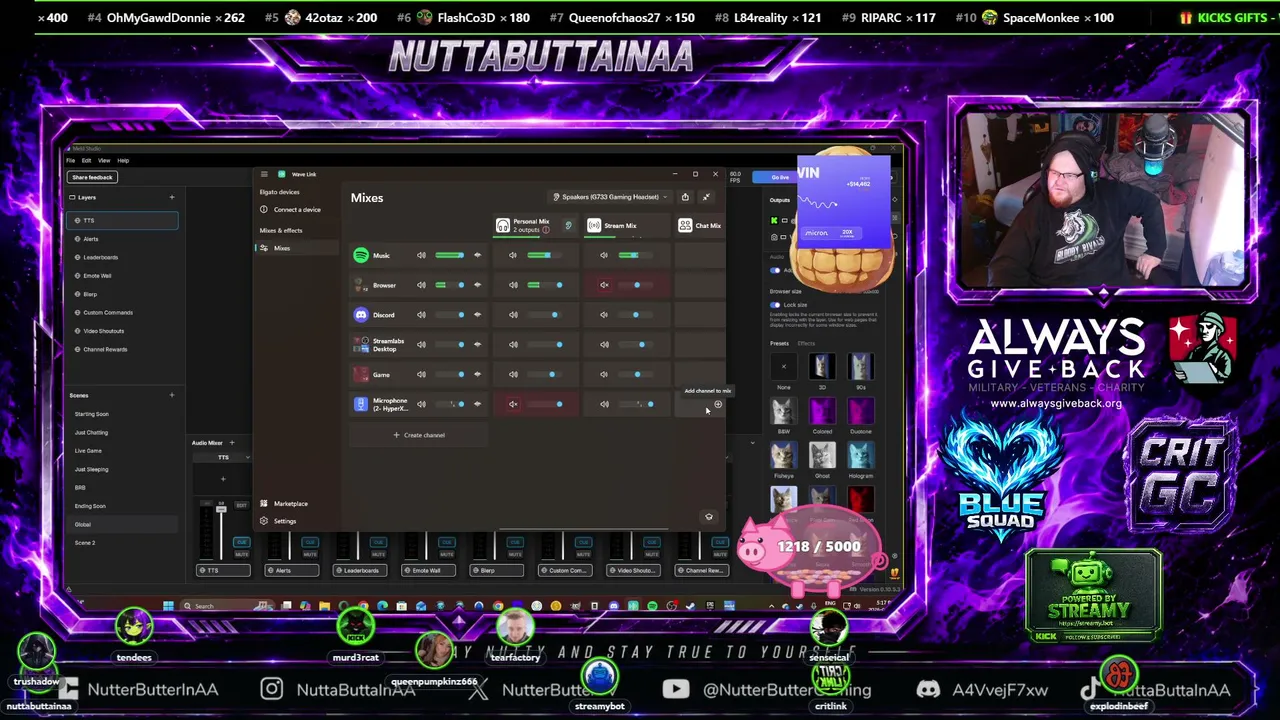Image resolution: width=1280 pixels, height=720 pixels.
Task: Add a new scene in Meld Scenes panel
Action: [172, 395]
